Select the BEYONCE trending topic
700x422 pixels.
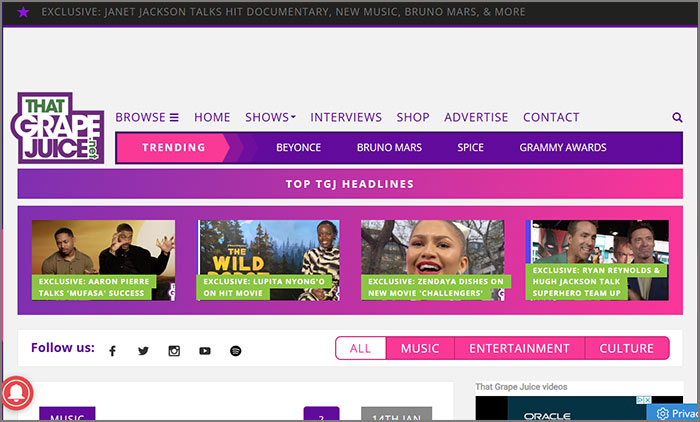(299, 147)
